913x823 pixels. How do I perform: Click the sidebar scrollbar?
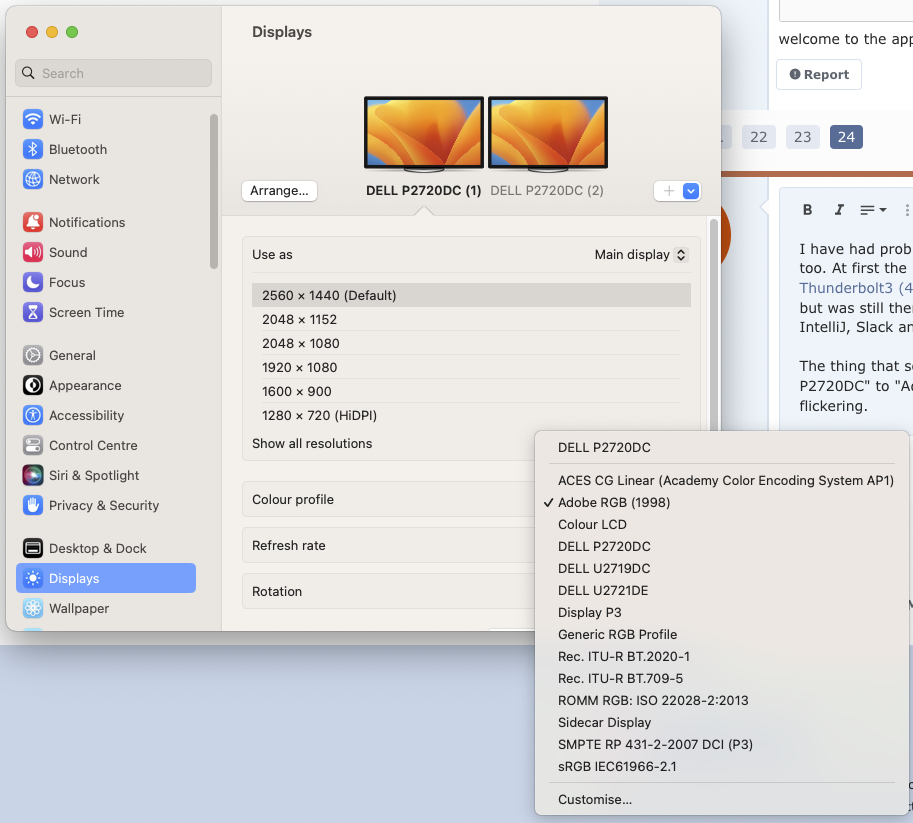(214, 192)
